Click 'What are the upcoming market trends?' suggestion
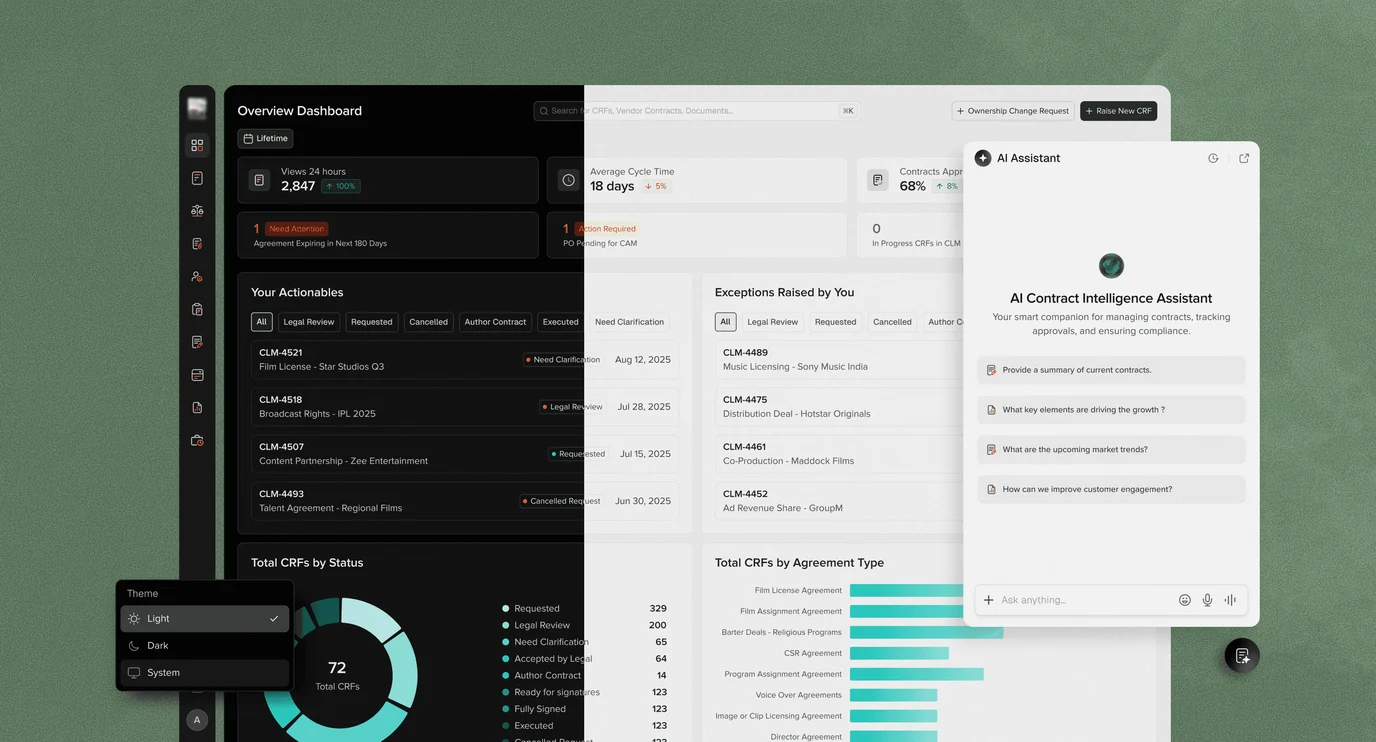The width and height of the screenshot is (1376, 742). [1111, 450]
